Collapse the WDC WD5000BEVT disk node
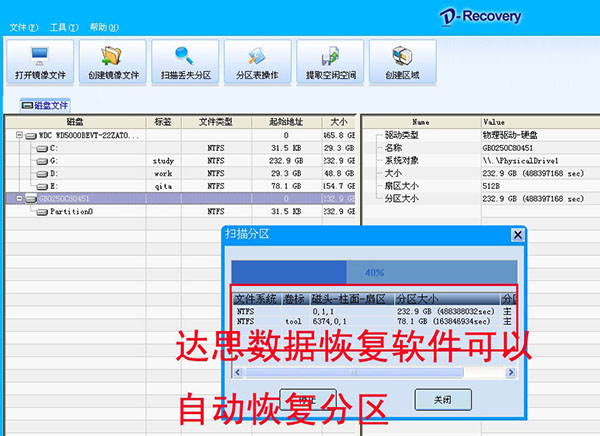This screenshot has width=600, height=436. (x=19, y=135)
